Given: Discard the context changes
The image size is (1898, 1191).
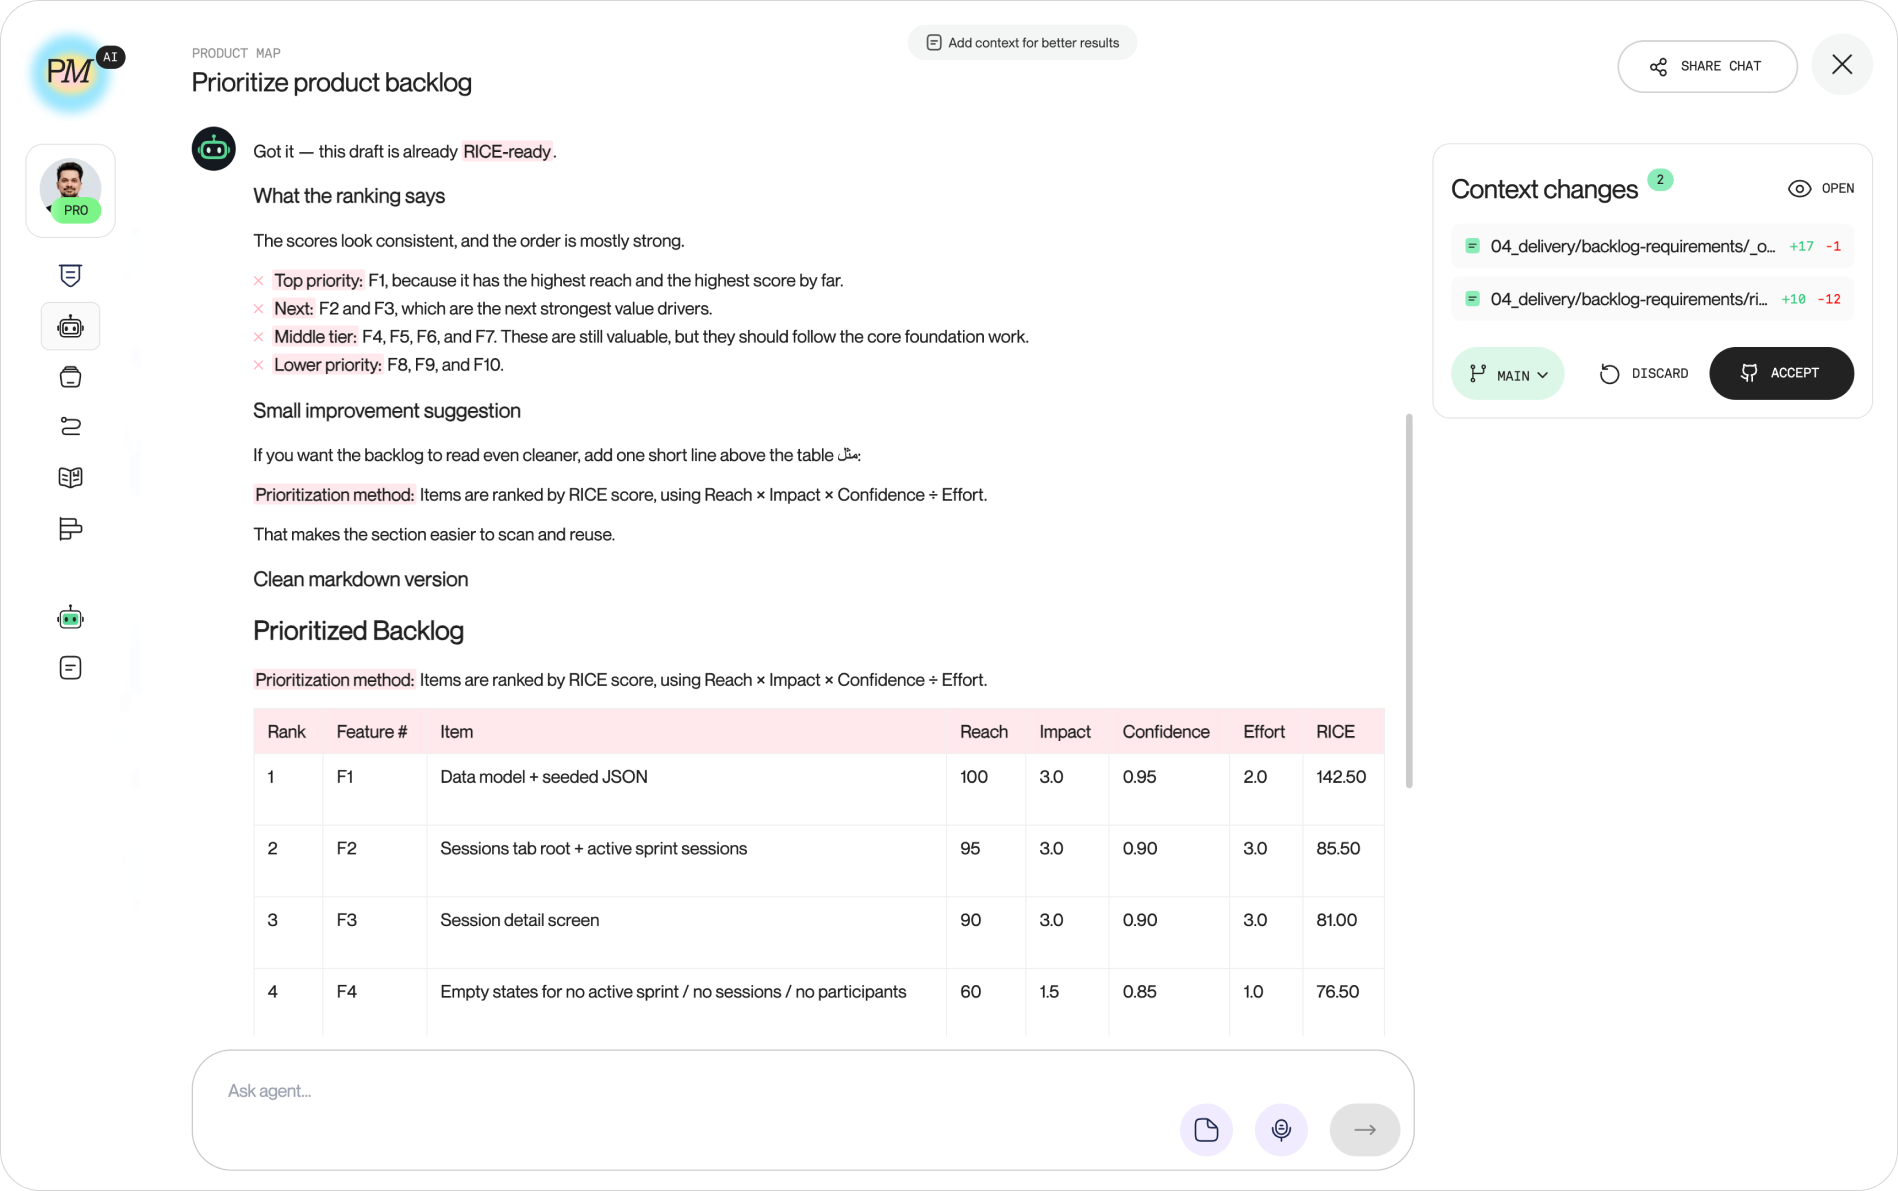Looking at the screenshot, I should pos(1643,373).
